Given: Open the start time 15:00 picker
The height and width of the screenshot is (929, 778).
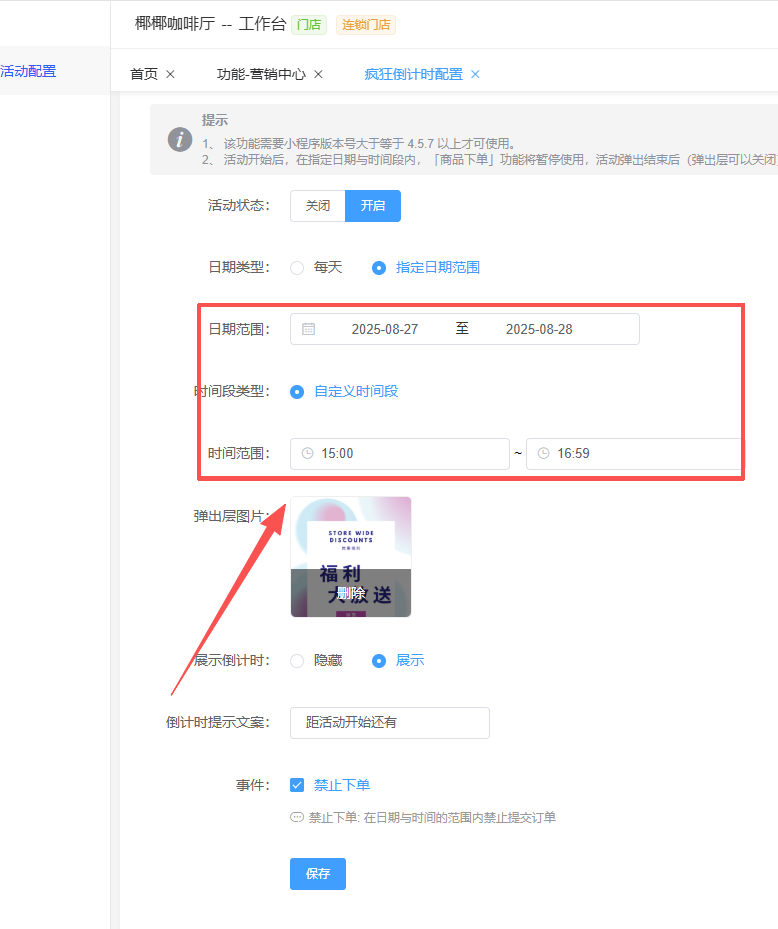Looking at the screenshot, I should [x=400, y=454].
